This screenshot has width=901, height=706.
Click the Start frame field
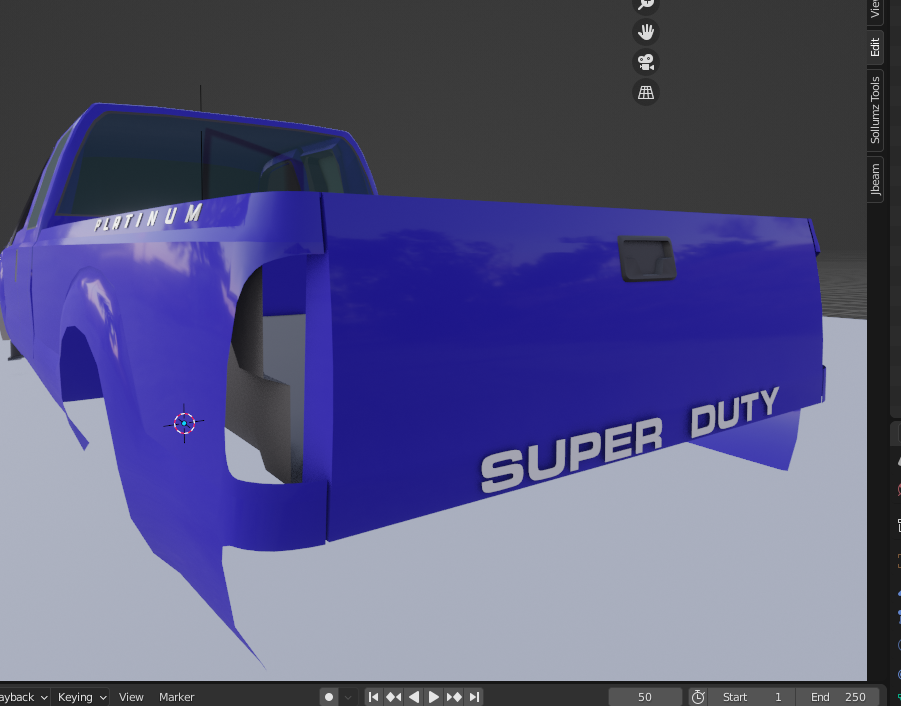click(752, 697)
